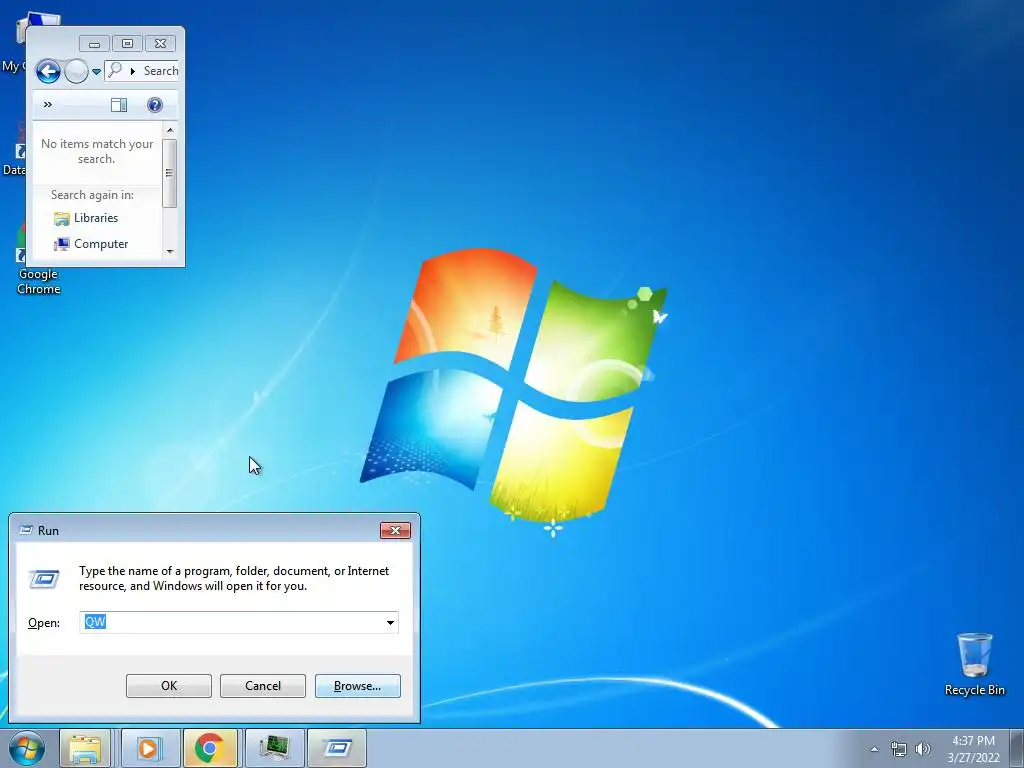Viewport: 1024px width, 768px height.
Task: Expand the toolbar overflow chevron in Explorer
Action: click(x=48, y=104)
